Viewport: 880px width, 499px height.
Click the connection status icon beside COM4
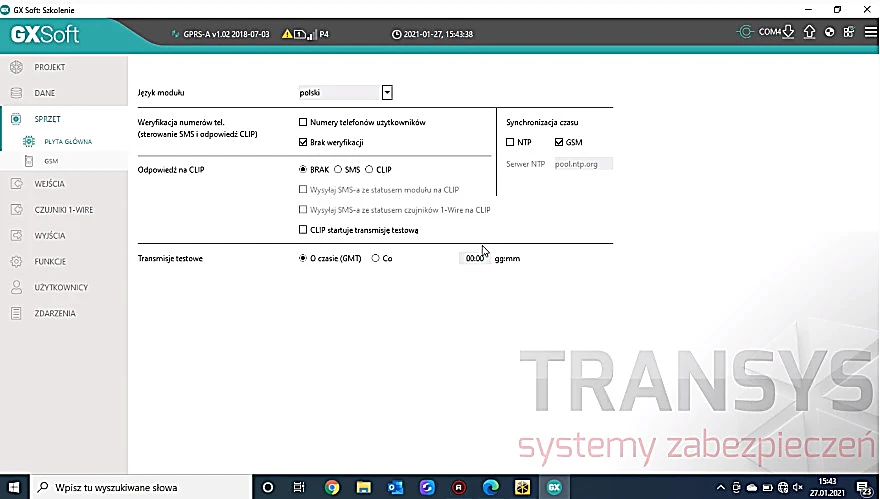click(x=745, y=32)
